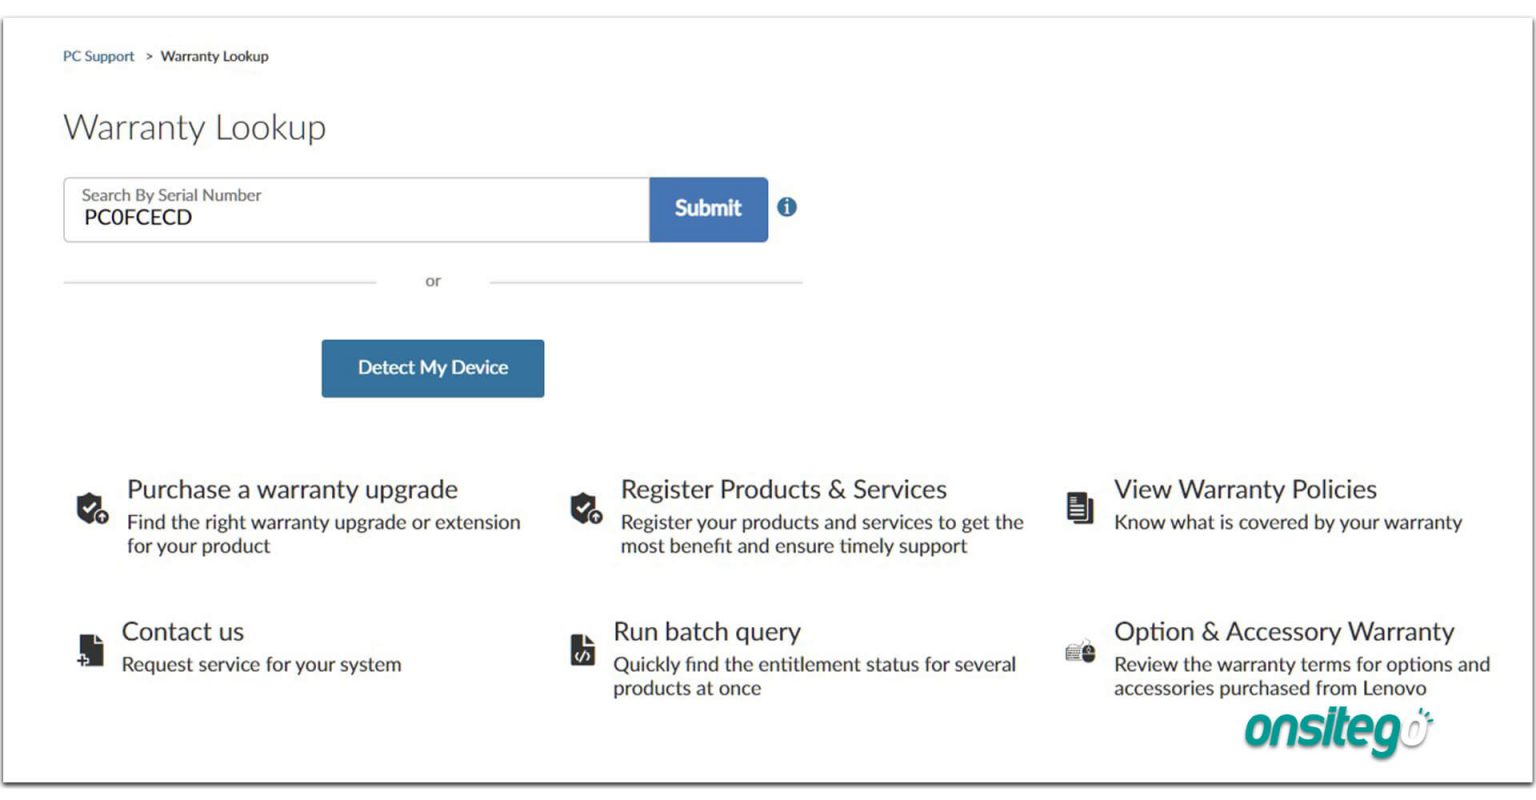Click the Register Products shield icon
Image resolution: width=1536 pixels, height=800 pixels.
pos(586,508)
